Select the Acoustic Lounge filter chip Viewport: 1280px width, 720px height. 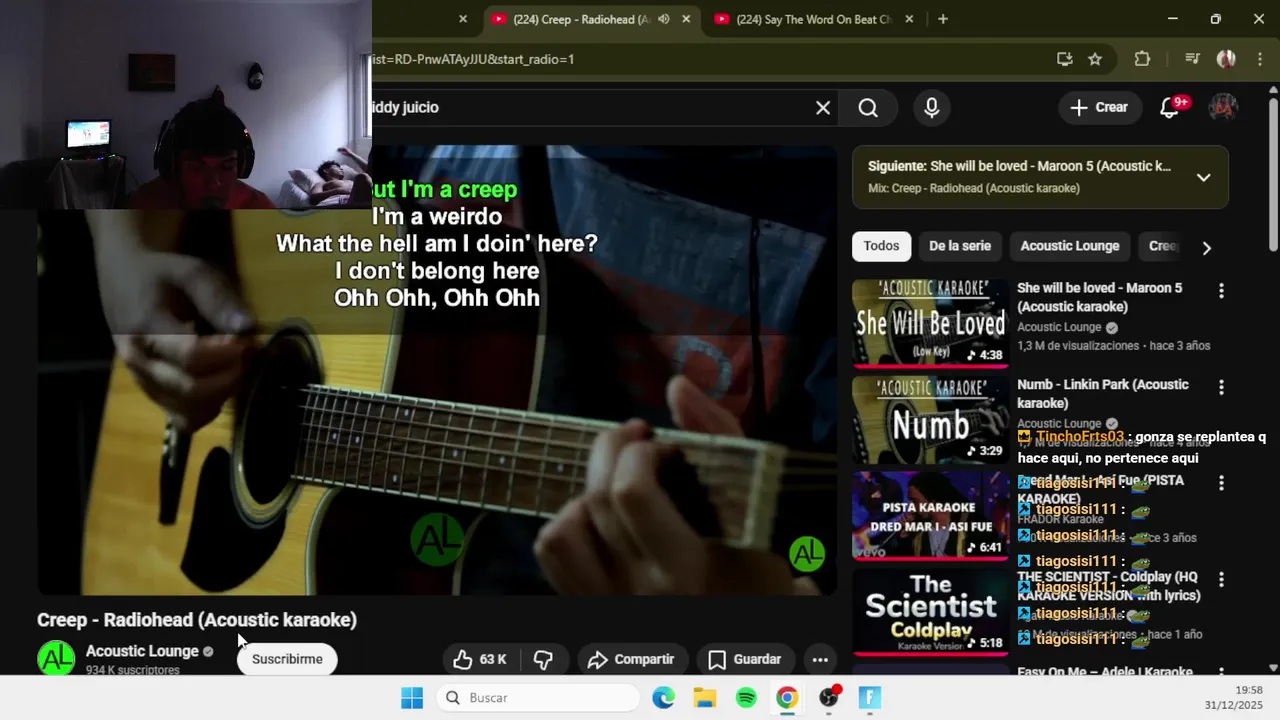[1070, 246]
